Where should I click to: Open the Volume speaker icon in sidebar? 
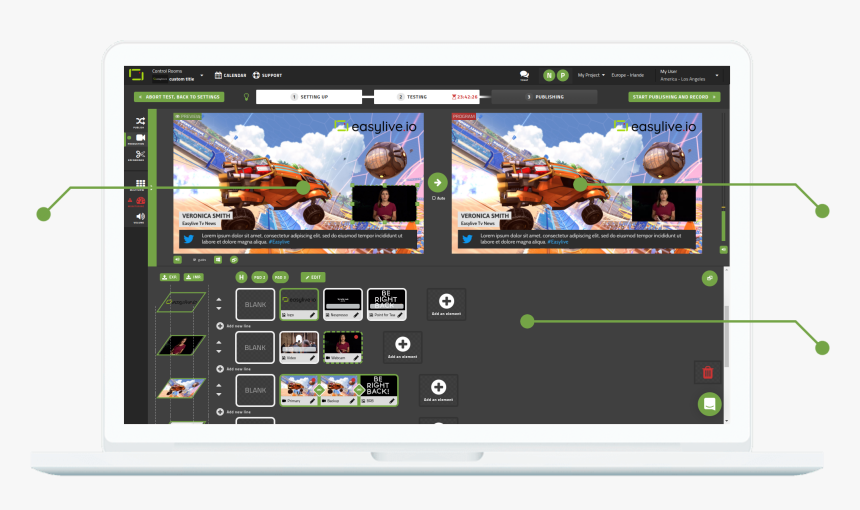pos(140,217)
